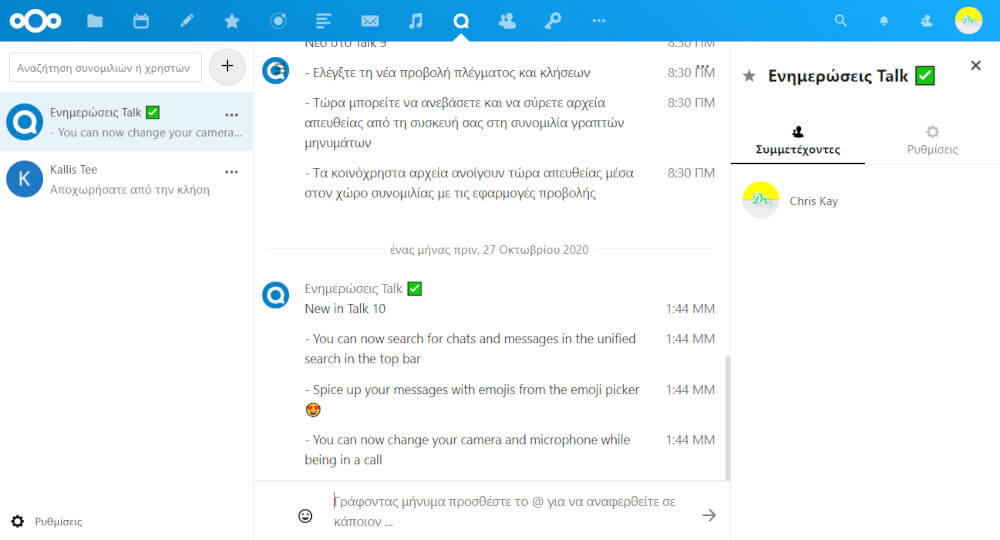The height and width of the screenshot is (540, 1000).
Task: Click the Talk avatar beside October message
Action: click(x=276, y=295)
